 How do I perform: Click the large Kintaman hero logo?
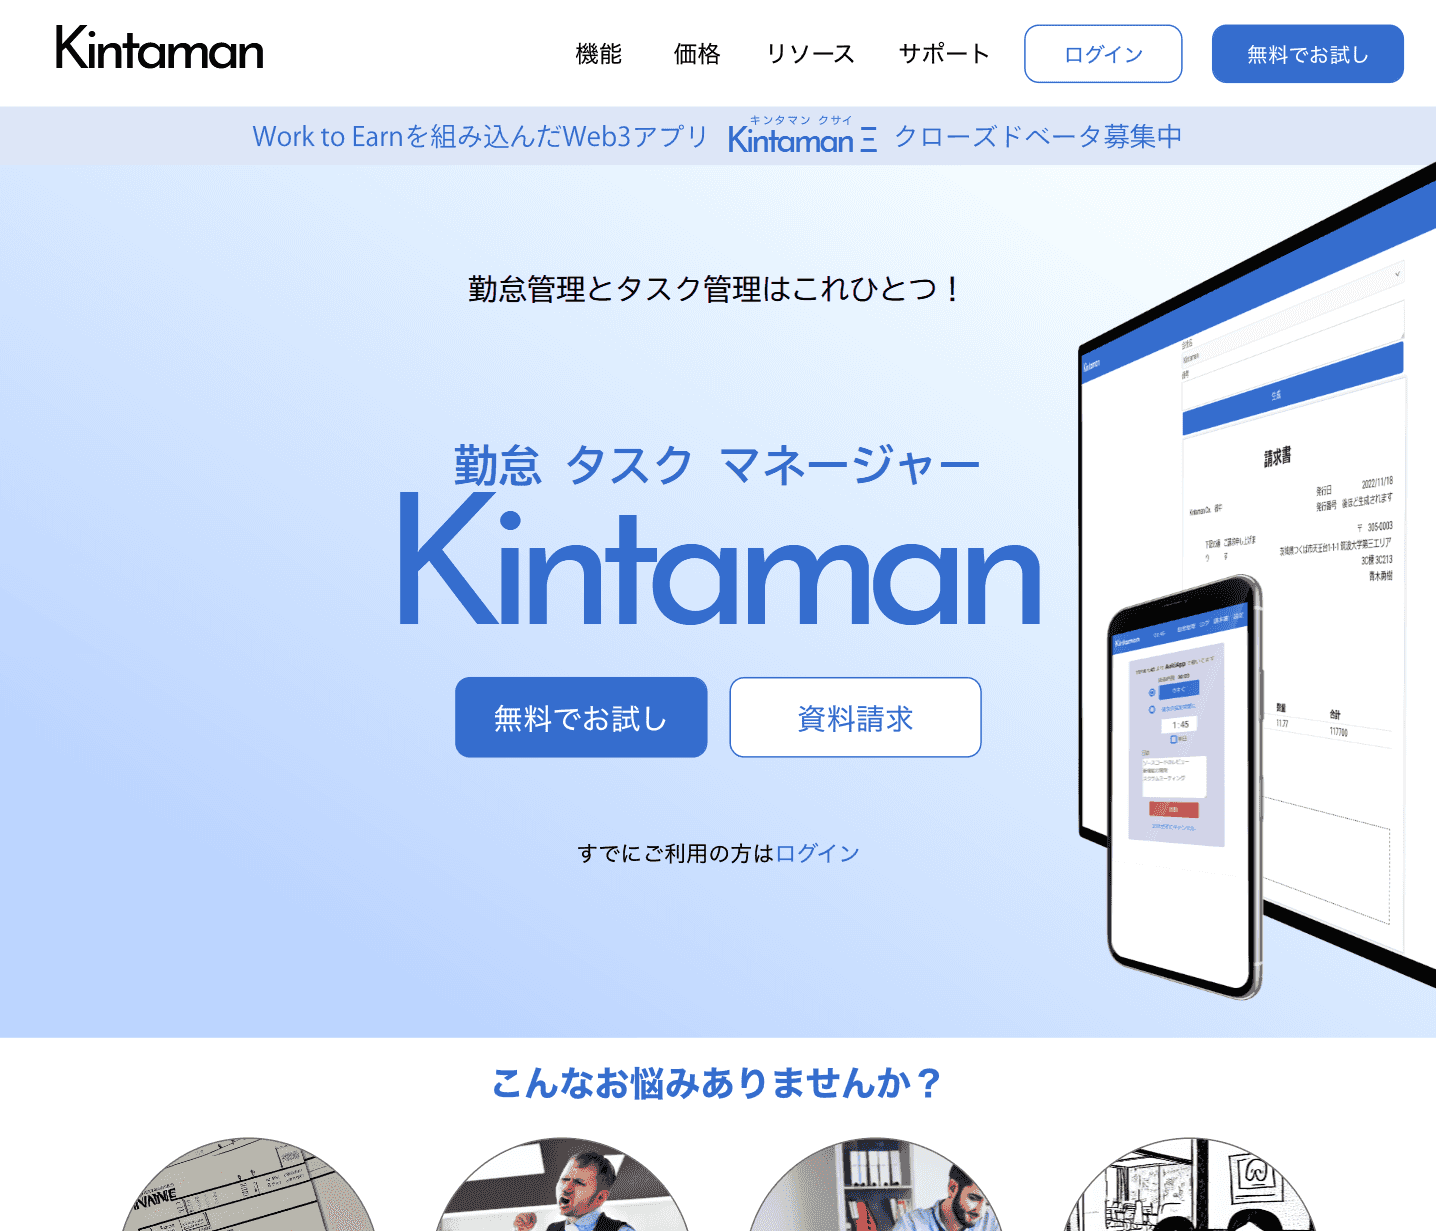click(719, 558)
